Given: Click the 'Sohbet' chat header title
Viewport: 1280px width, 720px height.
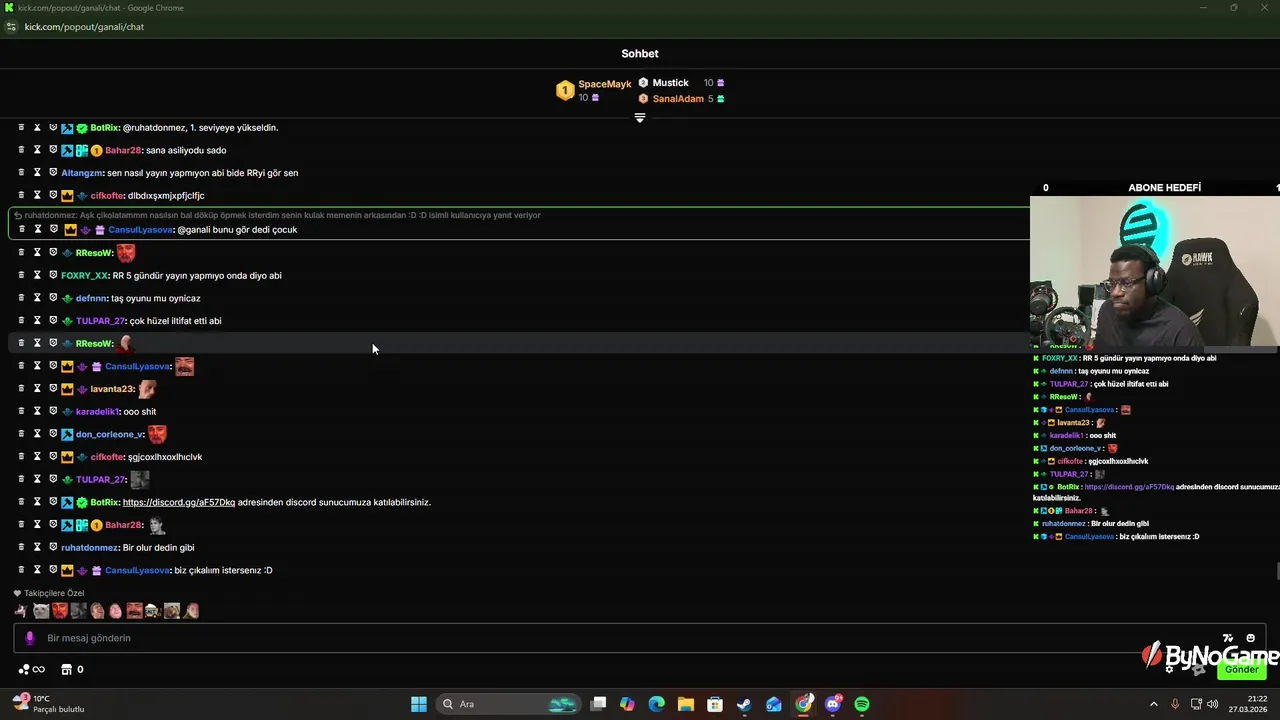Looking at the screenshot, I should click(640, 54).
